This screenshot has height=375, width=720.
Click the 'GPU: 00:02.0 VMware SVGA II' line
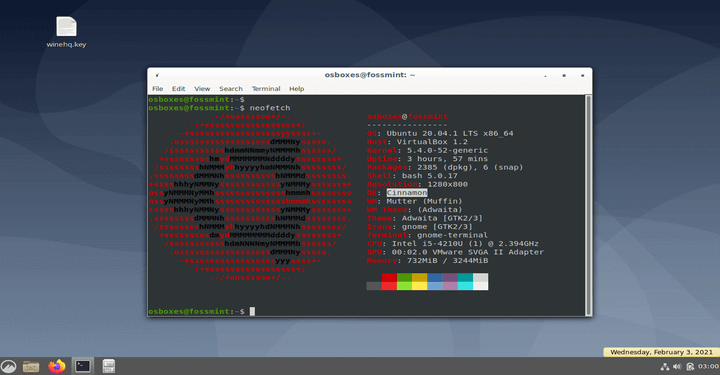point(455,252)
